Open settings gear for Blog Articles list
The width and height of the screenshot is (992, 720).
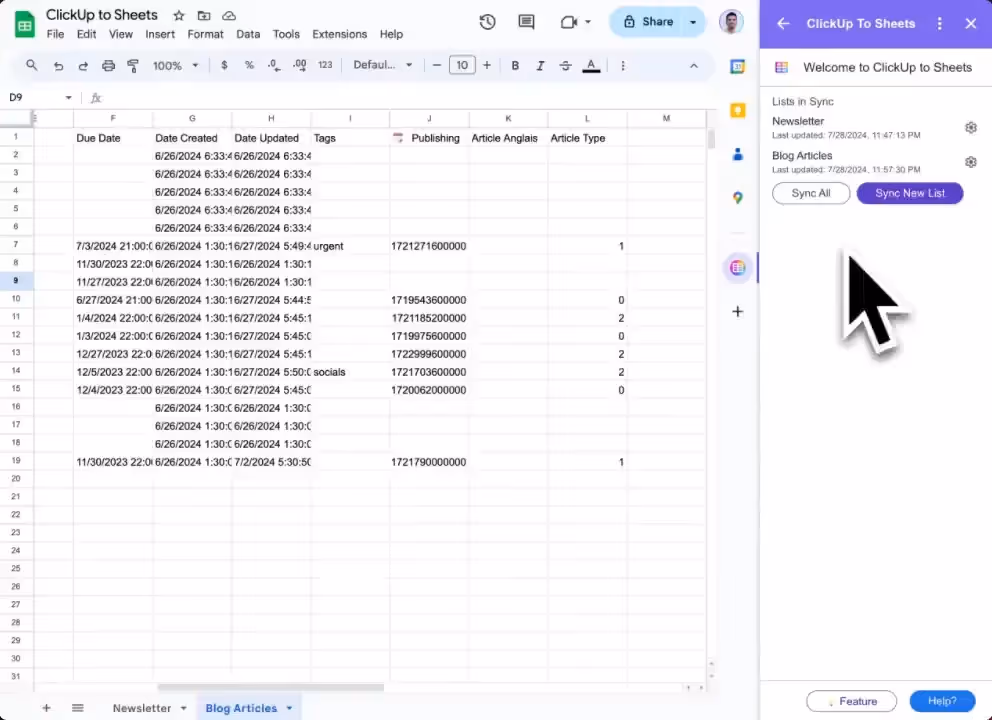970,162
